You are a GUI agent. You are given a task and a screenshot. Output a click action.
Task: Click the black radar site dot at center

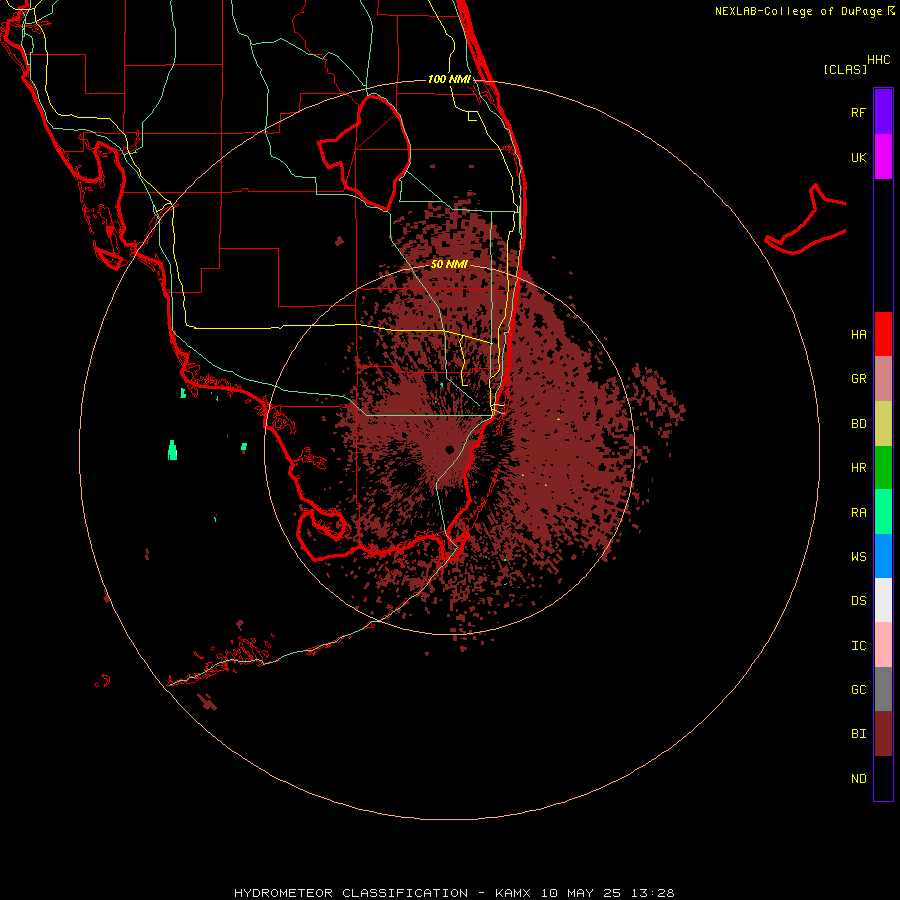[x=449, y=449]
